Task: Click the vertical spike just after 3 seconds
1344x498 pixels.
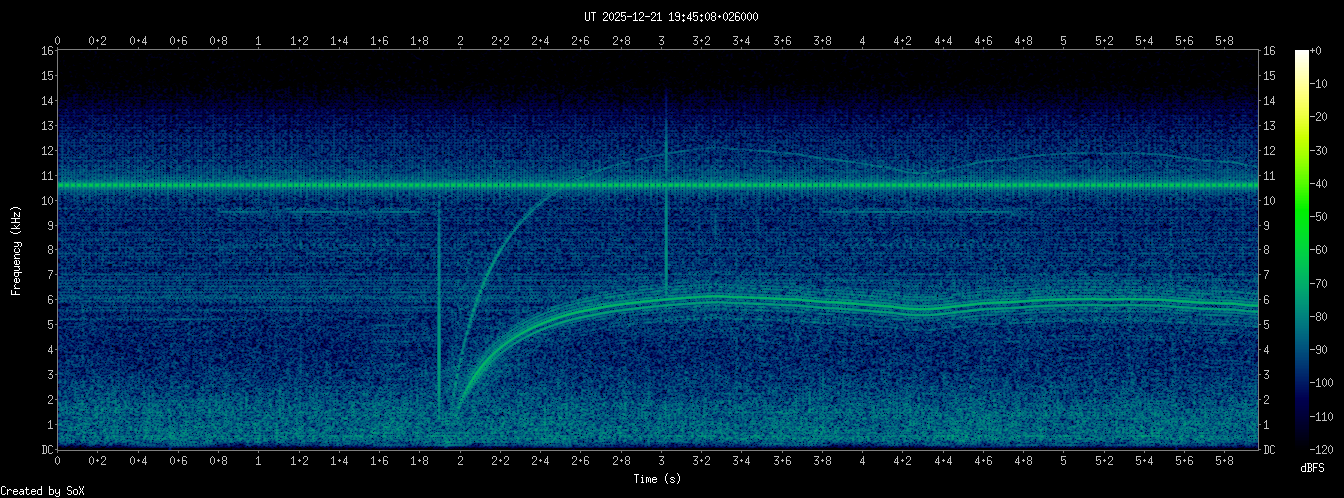Action: [x=666, y=200]
